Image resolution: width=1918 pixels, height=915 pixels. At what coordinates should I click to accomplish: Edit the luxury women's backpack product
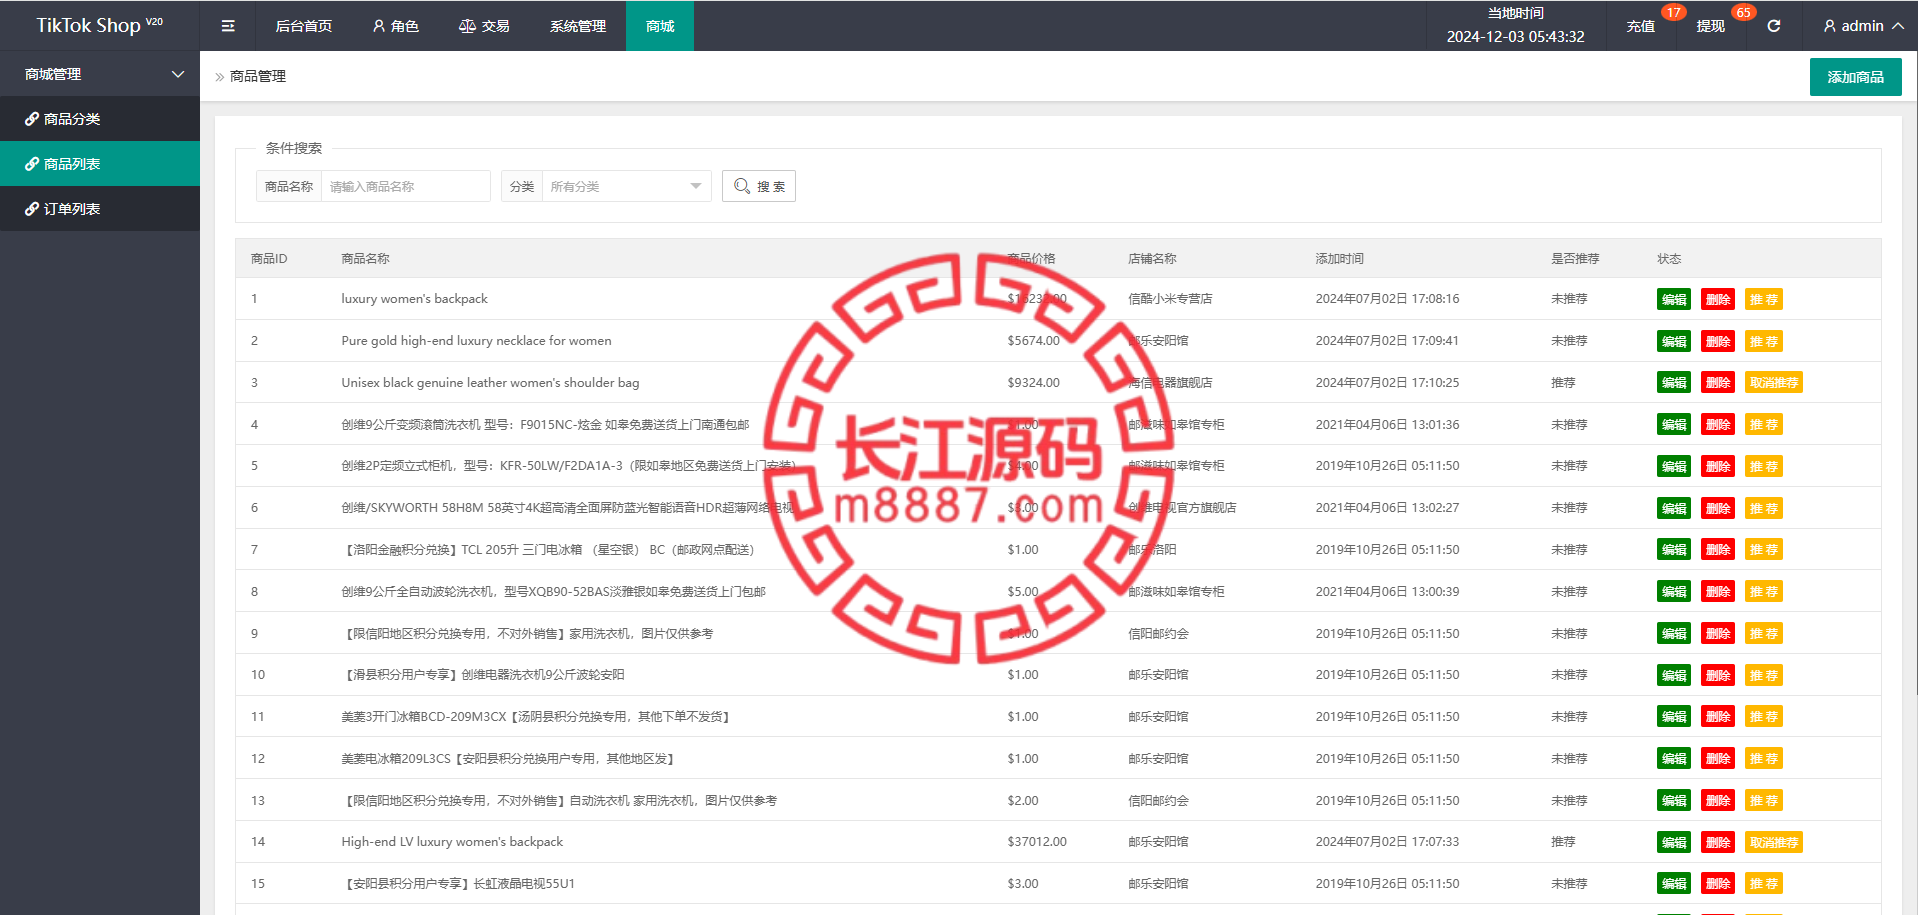pyautogui.click(x=1674, y=299)
